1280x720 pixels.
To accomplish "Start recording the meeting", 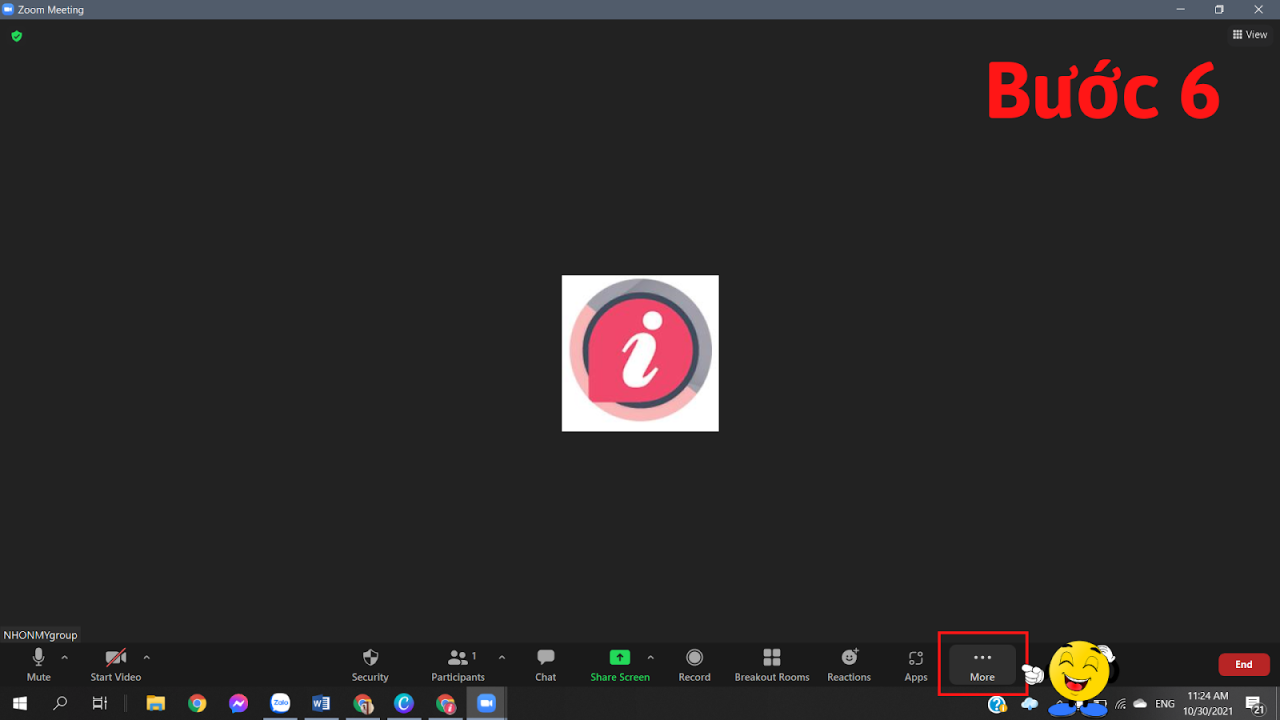I will [x=694, y=663].
